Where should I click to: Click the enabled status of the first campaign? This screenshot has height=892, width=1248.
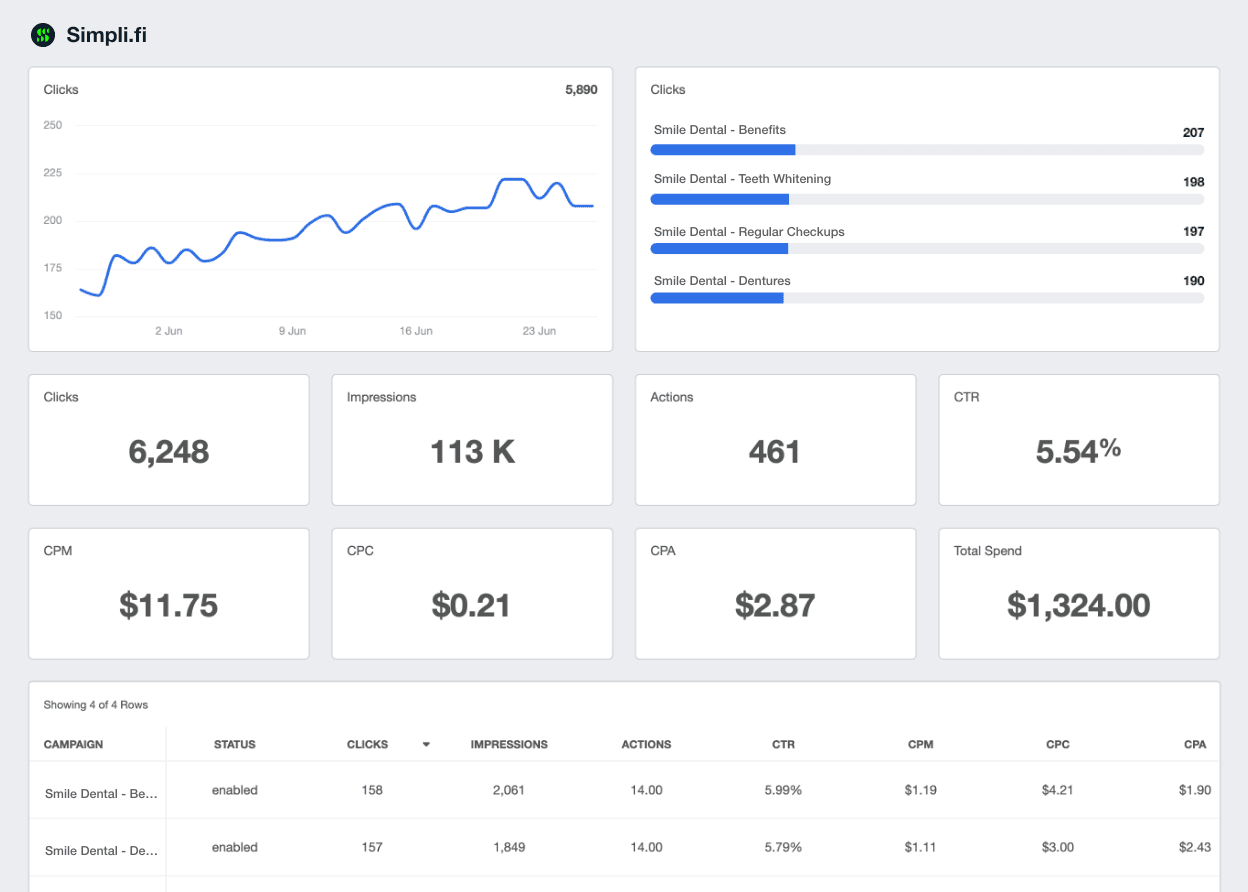click(x=235, y=790)
